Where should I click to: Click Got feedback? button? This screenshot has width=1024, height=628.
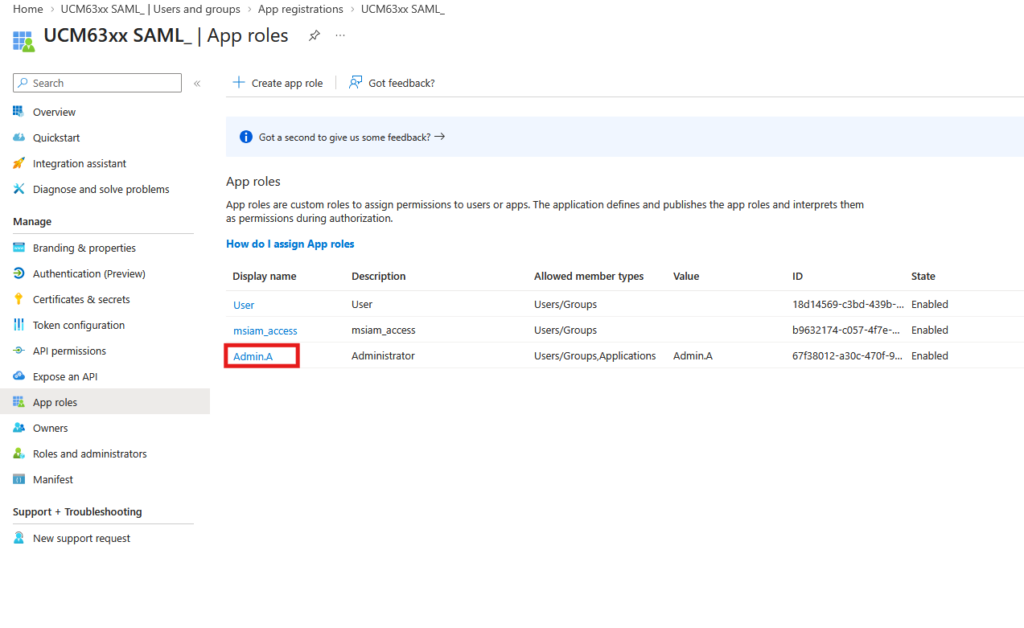(392, 83)
